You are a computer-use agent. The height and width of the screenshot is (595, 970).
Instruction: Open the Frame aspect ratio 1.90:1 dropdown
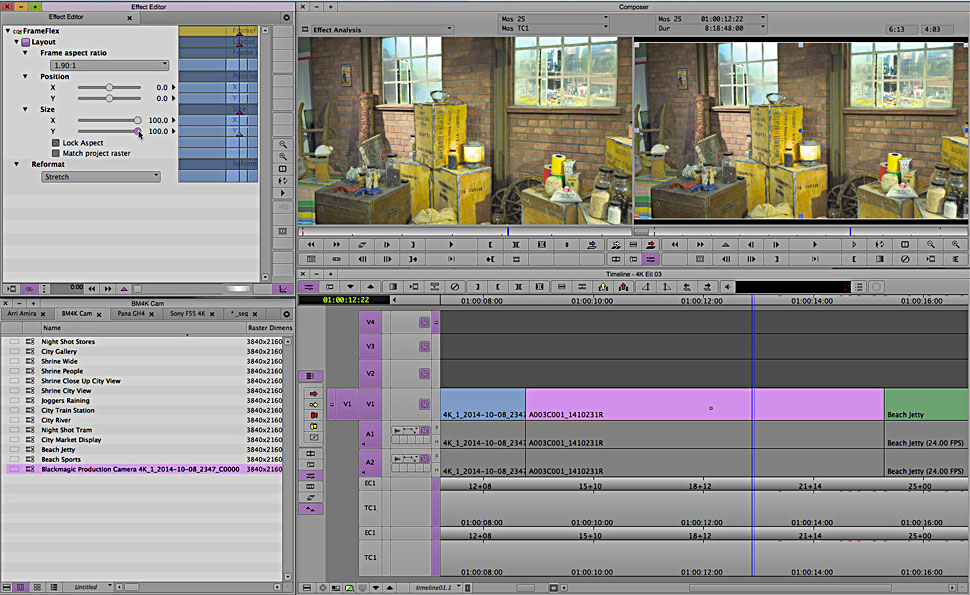click(x=109, y=65)
